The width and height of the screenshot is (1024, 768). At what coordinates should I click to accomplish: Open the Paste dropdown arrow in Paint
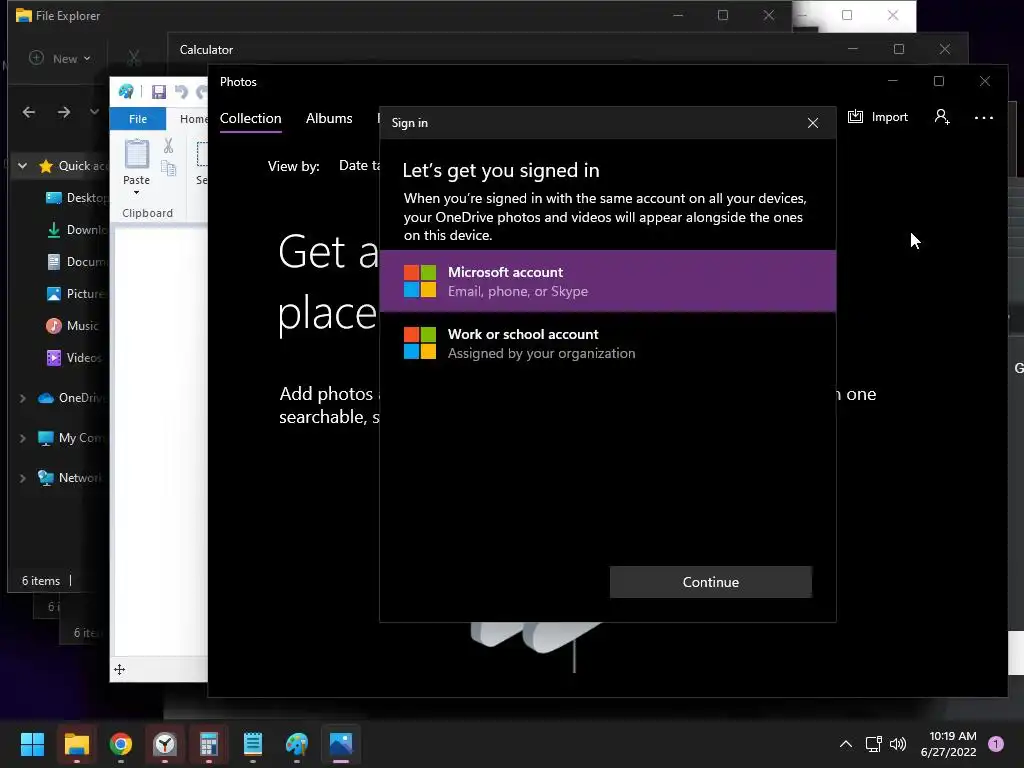136,193
